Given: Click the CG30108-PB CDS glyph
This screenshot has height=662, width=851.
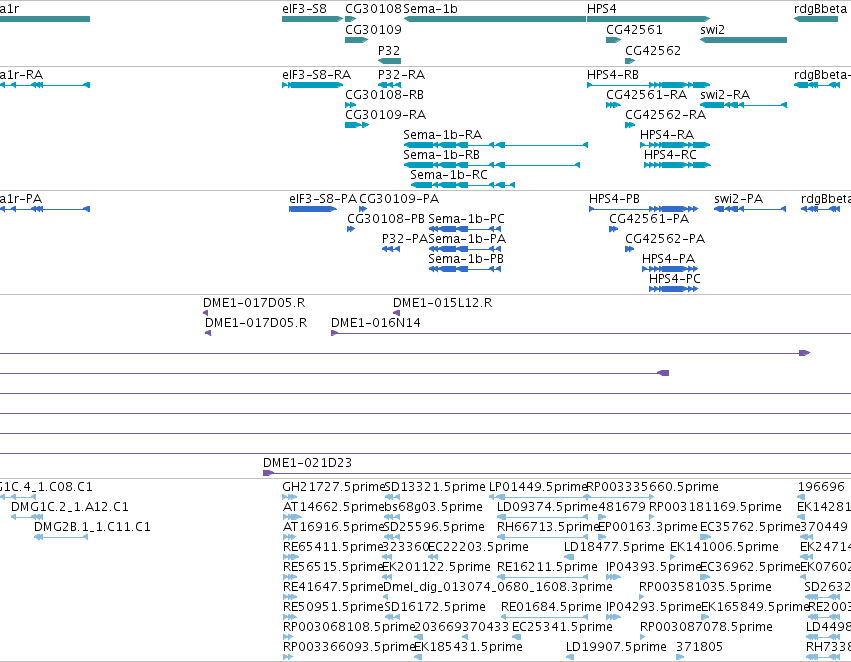Looking at the screenshot, I should coord(351,229).
